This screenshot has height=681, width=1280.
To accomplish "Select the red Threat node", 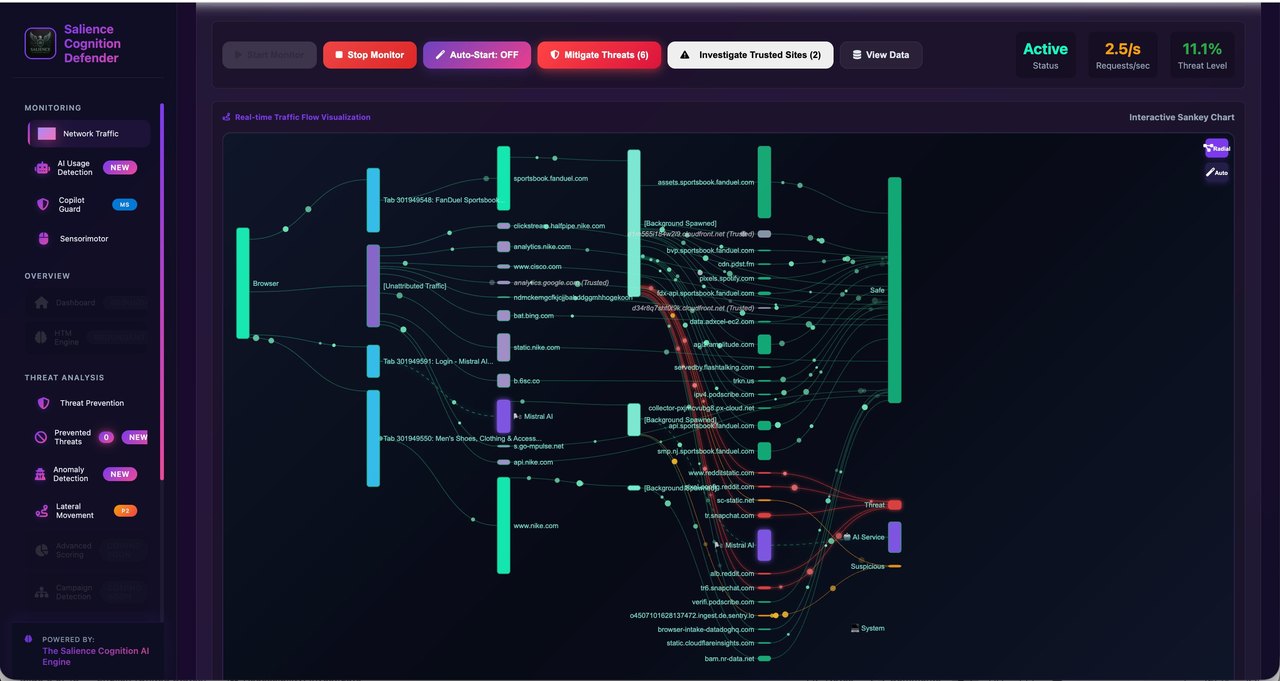I will pyautogui.click(x=895, y=505).
